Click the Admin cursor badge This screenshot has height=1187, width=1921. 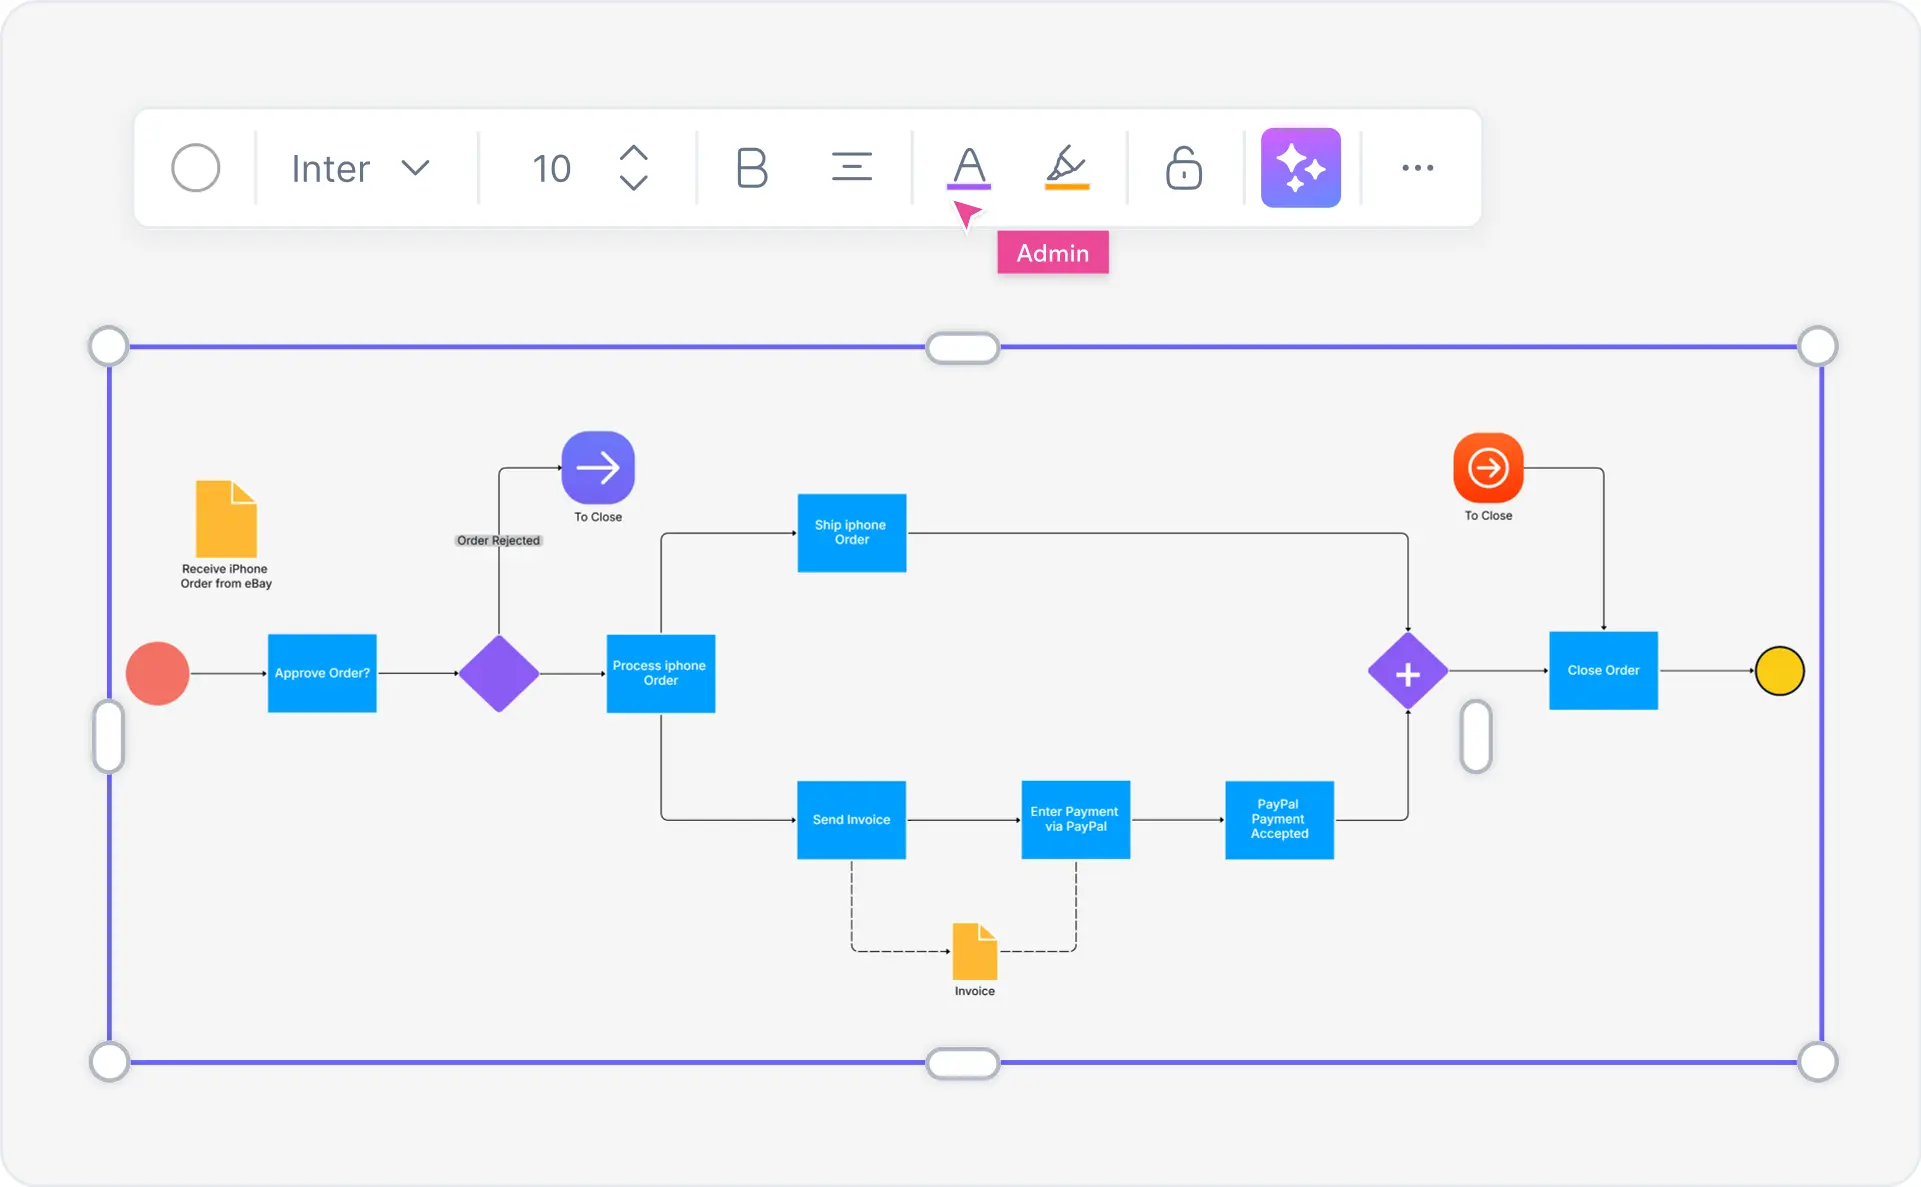[1052, 253]
